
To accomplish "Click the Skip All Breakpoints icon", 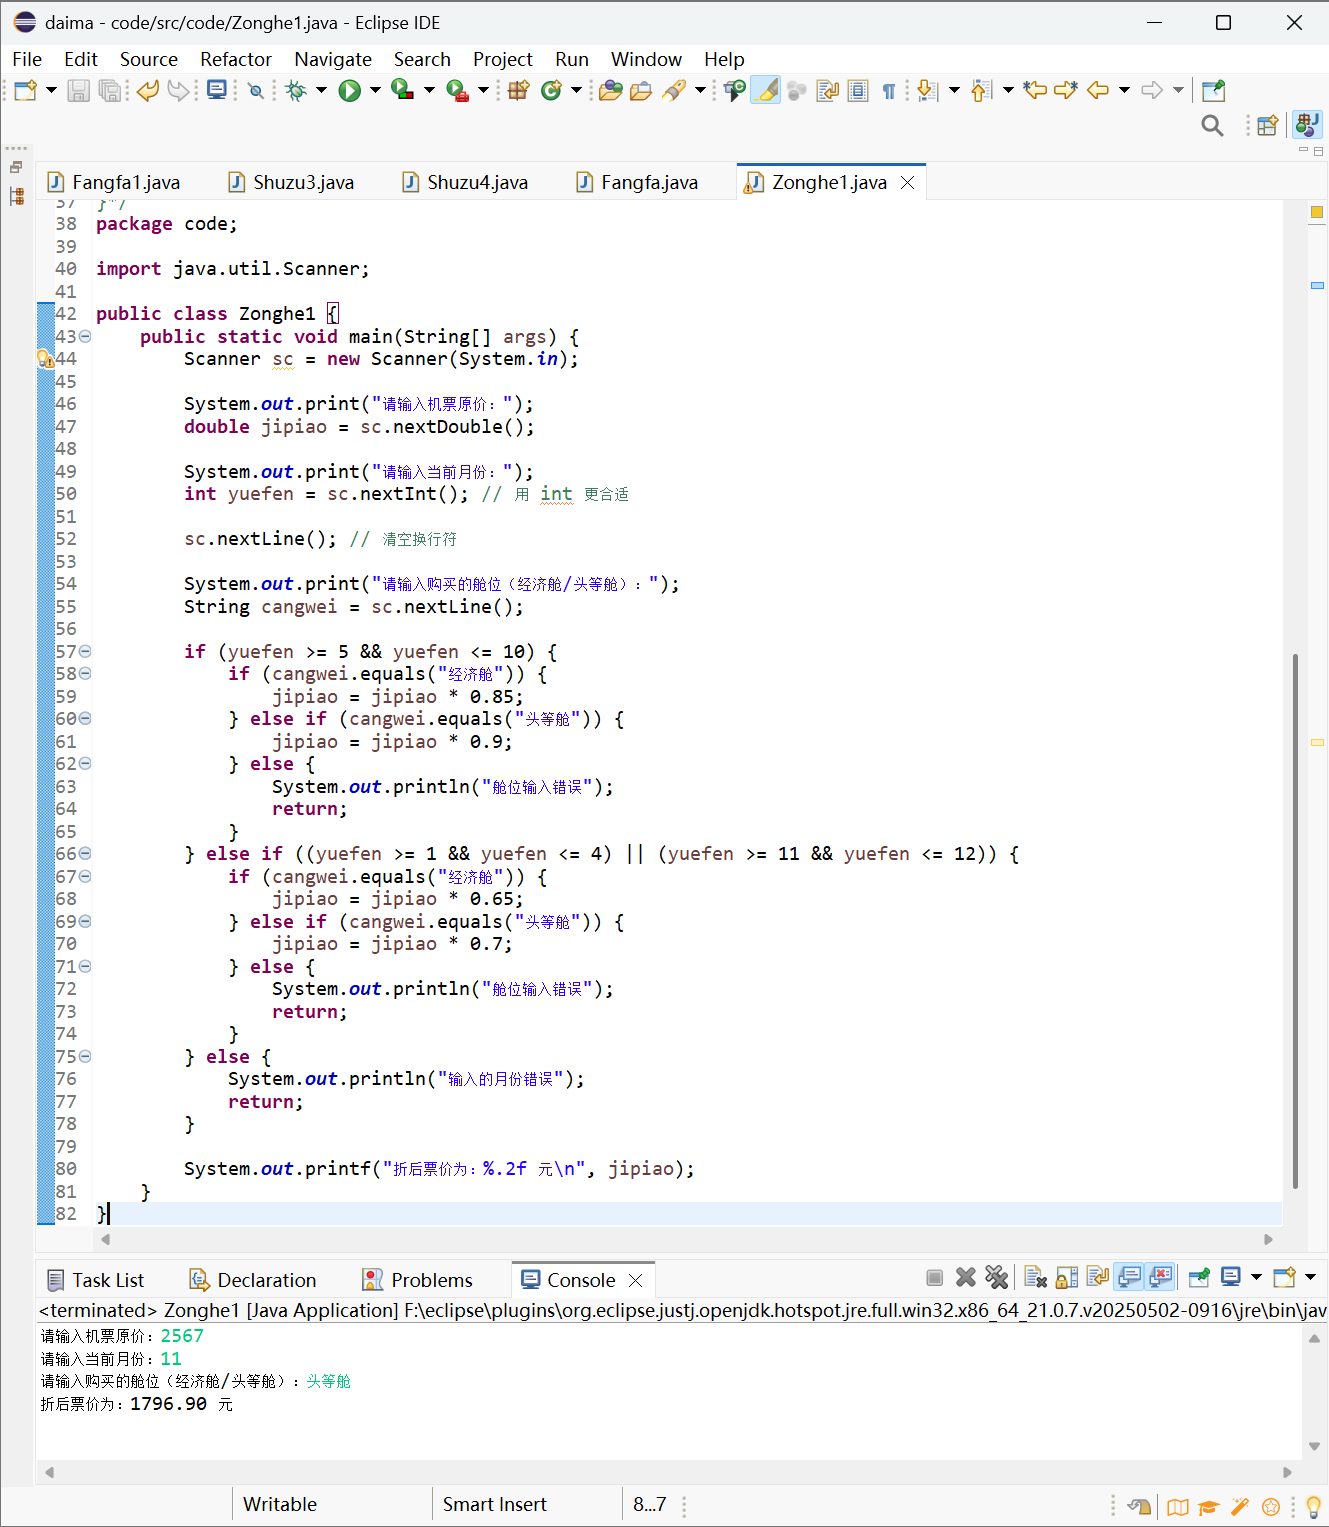I will (256, 91).
